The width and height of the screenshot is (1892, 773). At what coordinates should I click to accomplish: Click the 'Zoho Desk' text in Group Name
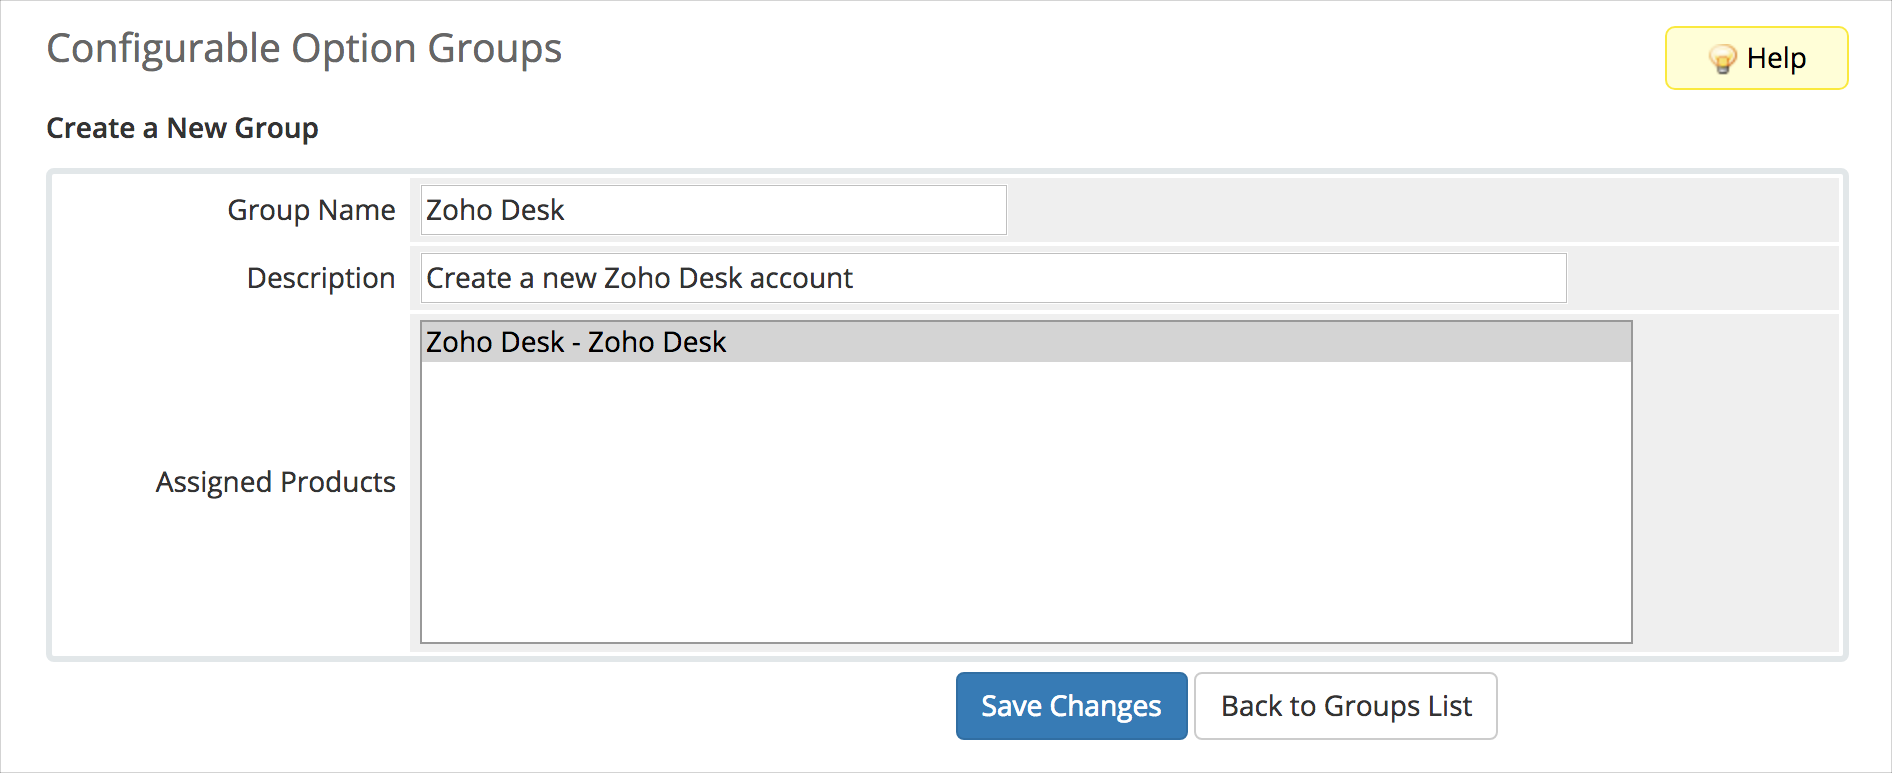pyautogui.click(x=495, y=210)
